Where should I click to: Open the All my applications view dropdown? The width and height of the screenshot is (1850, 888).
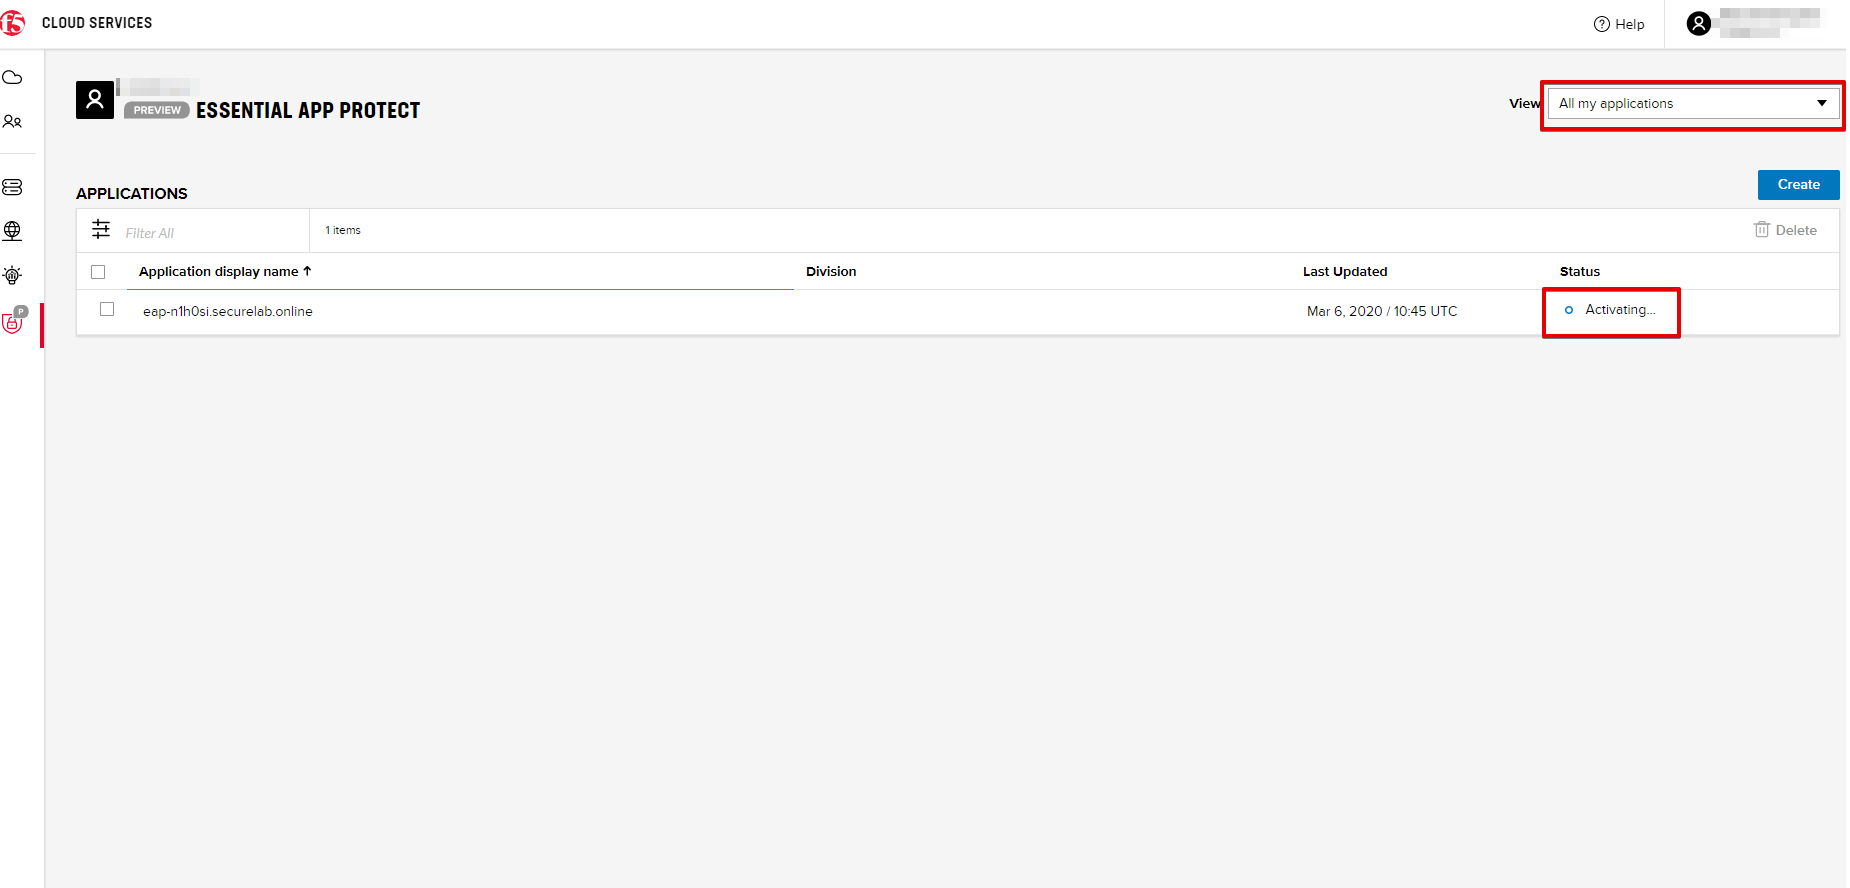pyautogui.click(x=1693, y=104)
